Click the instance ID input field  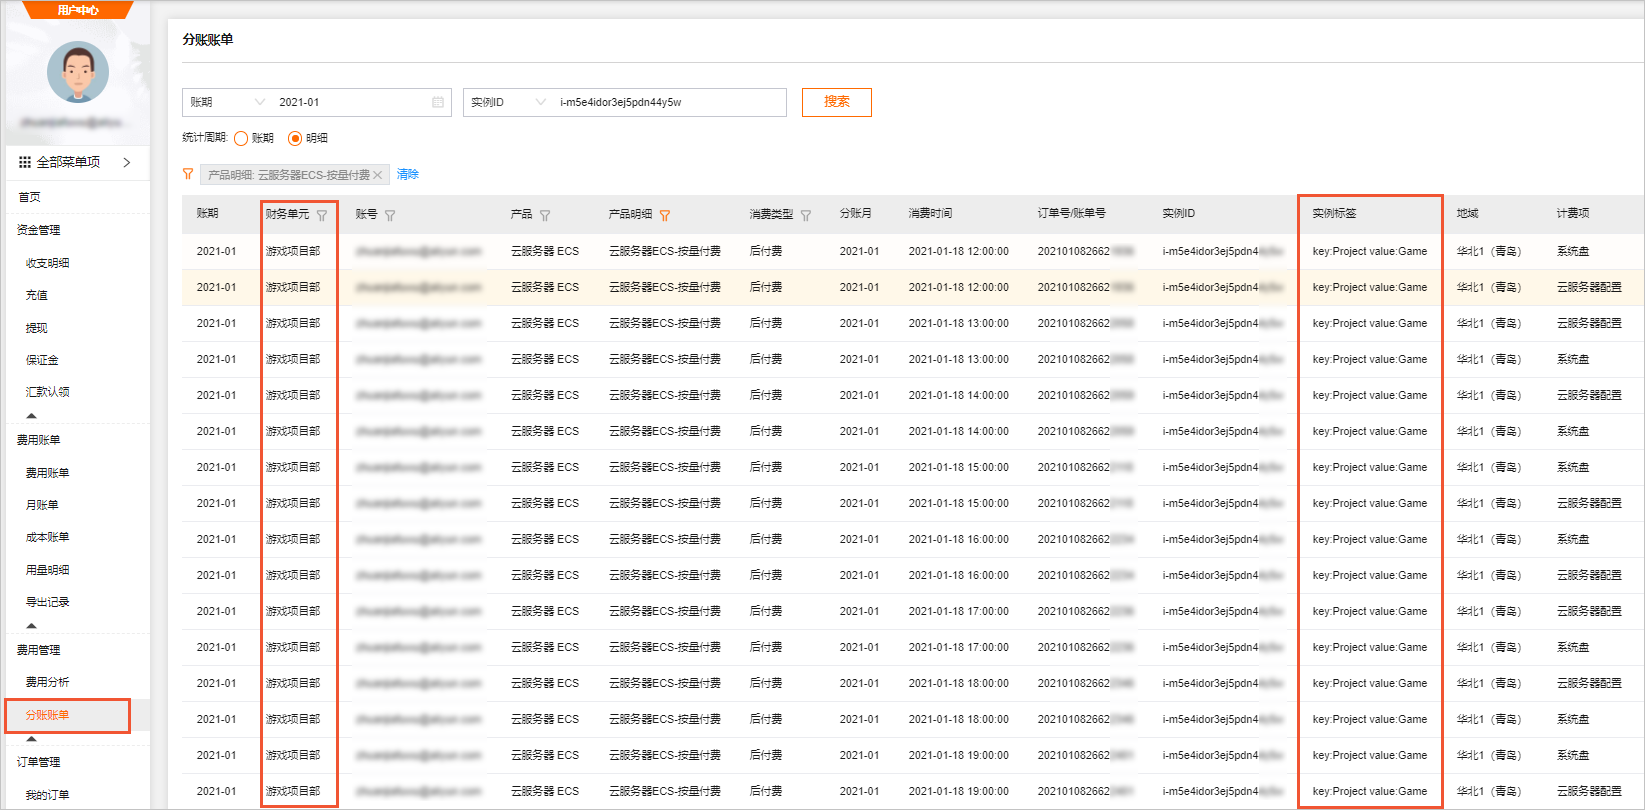(x=669, y=102)
